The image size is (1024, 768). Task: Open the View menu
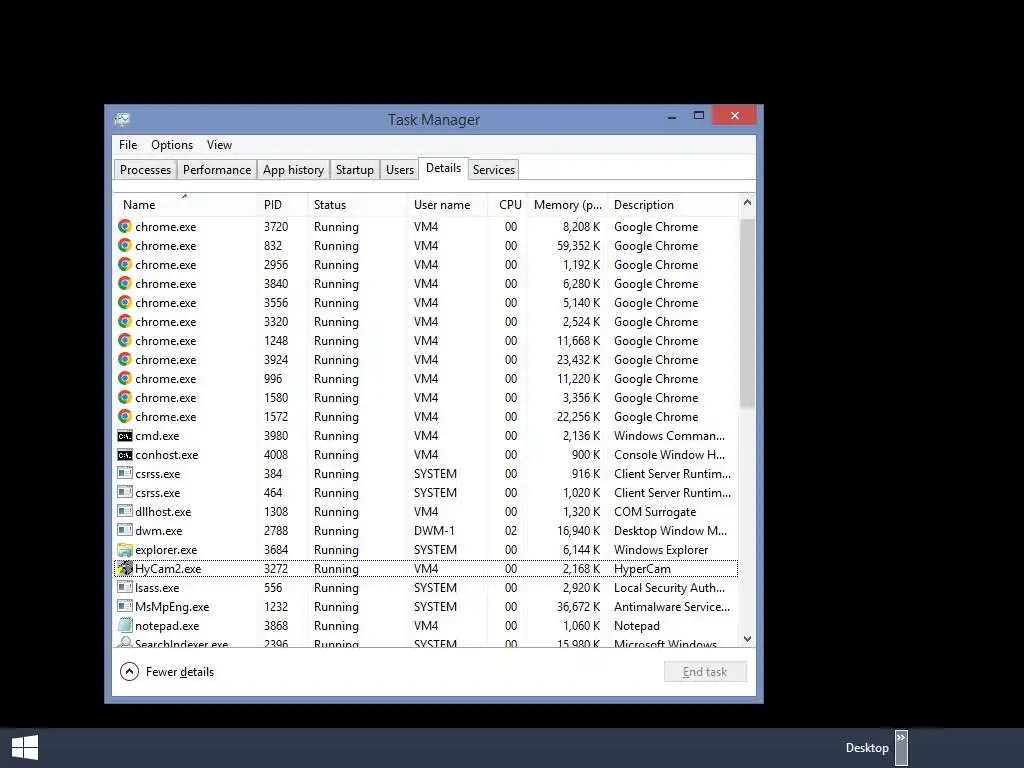click(219, 145)
